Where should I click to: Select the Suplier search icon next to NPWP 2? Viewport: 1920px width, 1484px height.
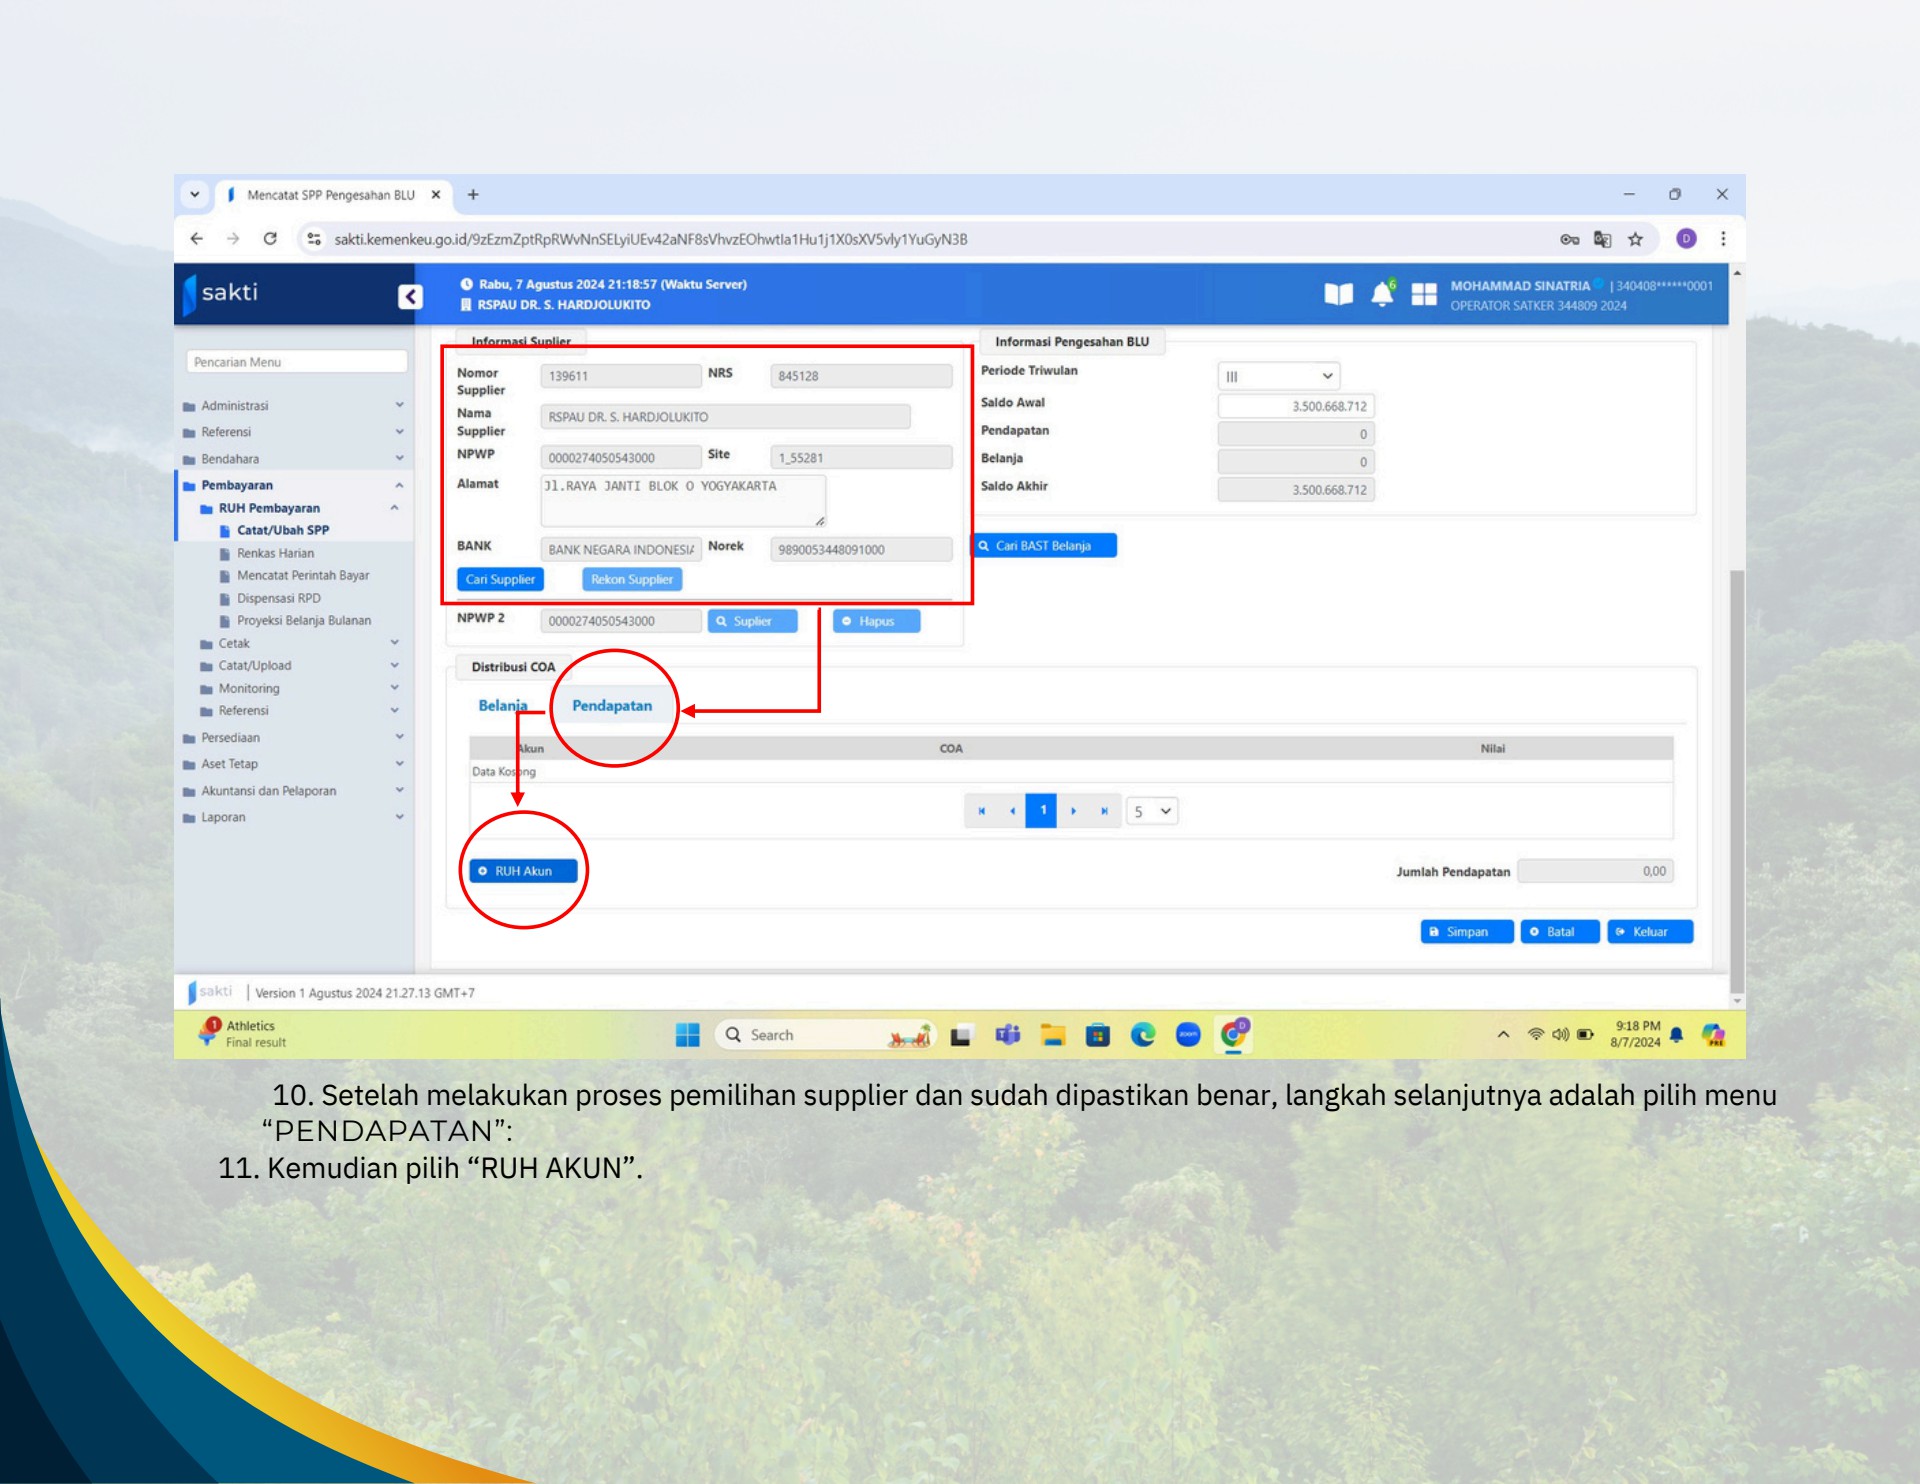[x=752, y=621]
